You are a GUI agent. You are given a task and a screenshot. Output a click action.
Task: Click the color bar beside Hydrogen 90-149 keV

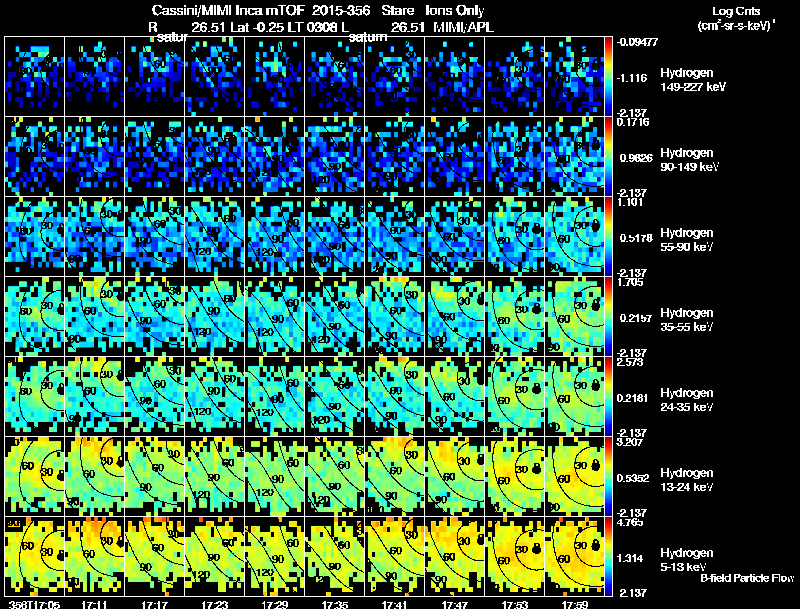click(x=608, y=157)
